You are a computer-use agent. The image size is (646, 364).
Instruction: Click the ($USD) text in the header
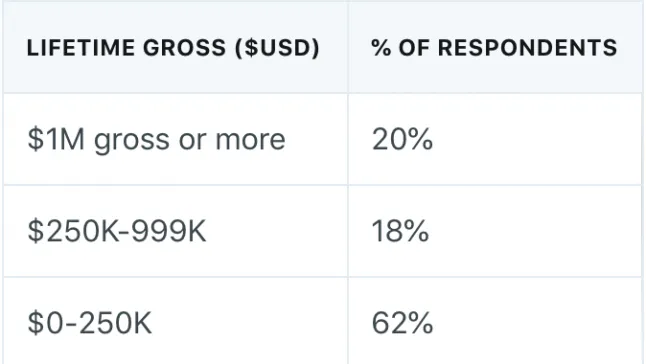[x=277, y=48]
